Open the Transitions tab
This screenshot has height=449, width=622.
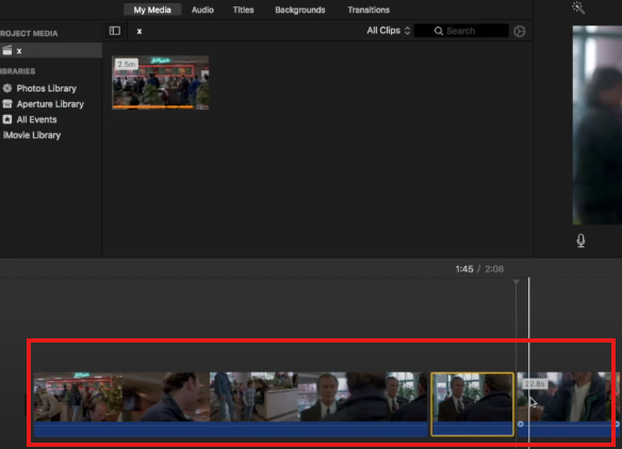(369, 10)
